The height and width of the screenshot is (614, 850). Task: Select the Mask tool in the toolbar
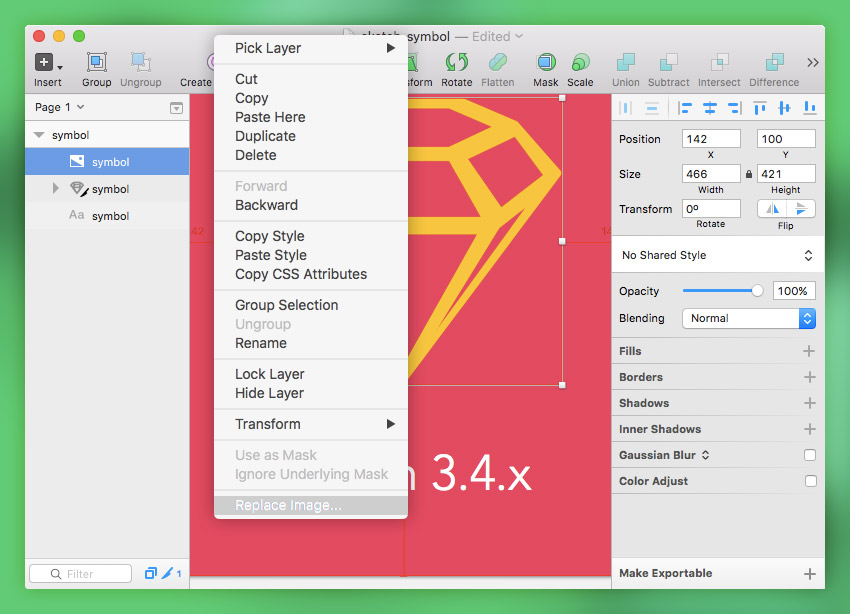click(545, 63)
